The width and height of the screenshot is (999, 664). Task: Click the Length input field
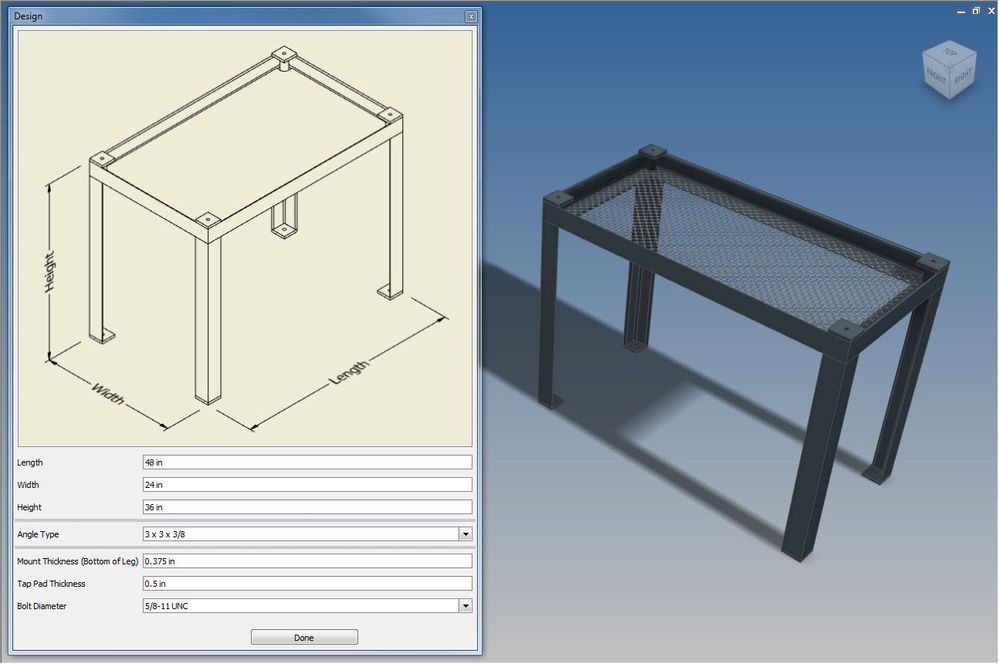coord(307,463)
